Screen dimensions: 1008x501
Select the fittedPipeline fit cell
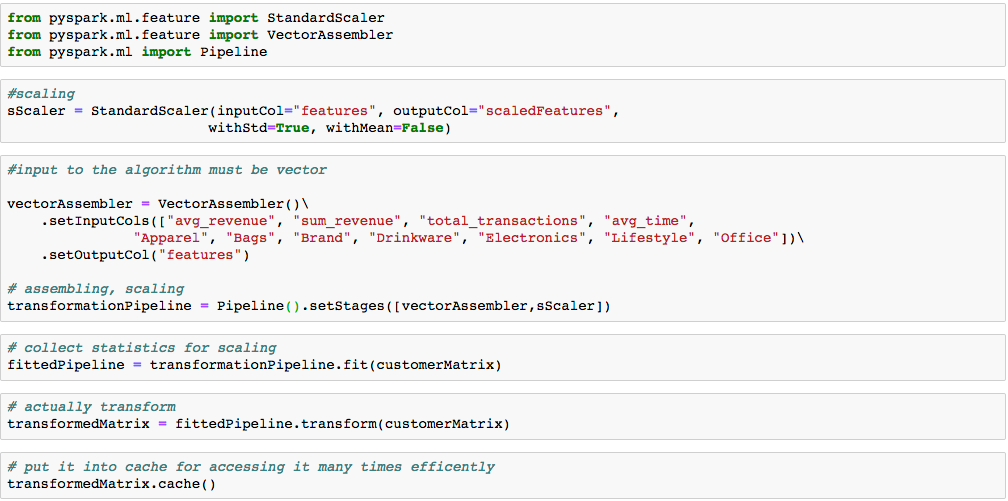pos(254,365)
